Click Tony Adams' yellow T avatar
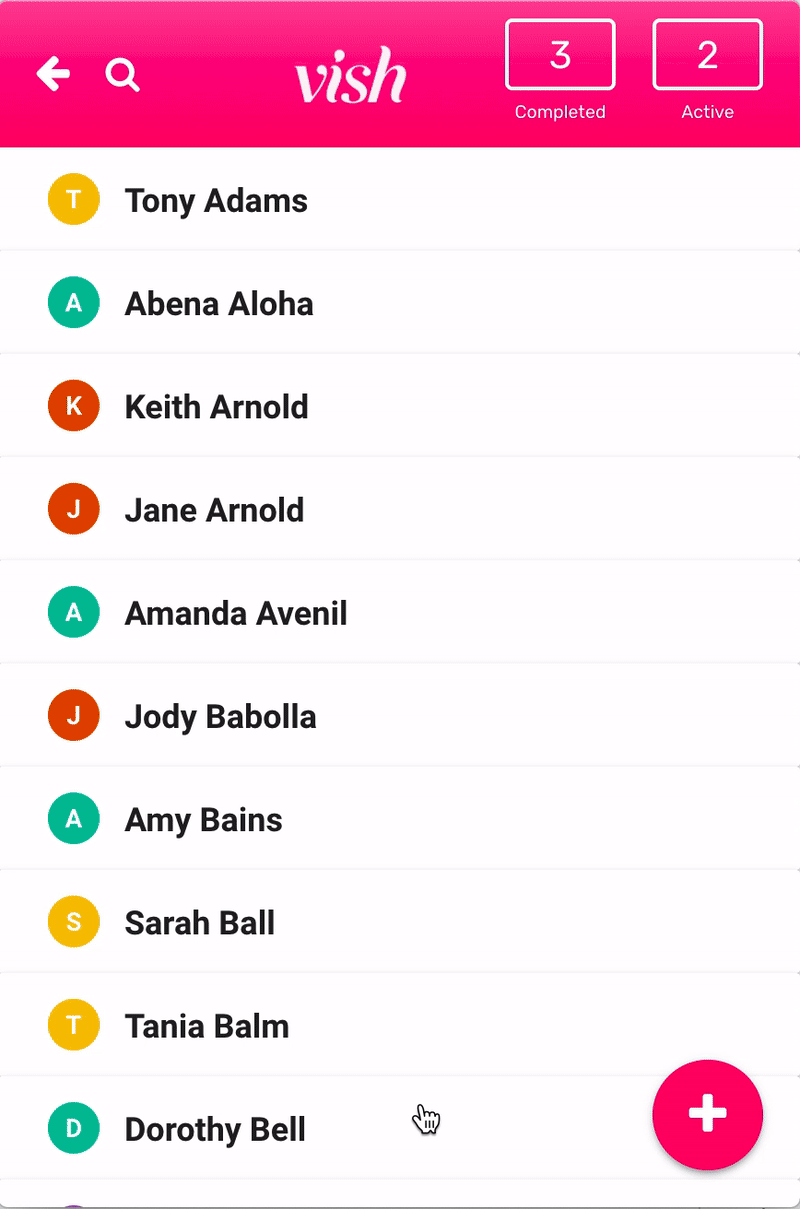This screenshot has width=800, height=1209. pos(73,200)
